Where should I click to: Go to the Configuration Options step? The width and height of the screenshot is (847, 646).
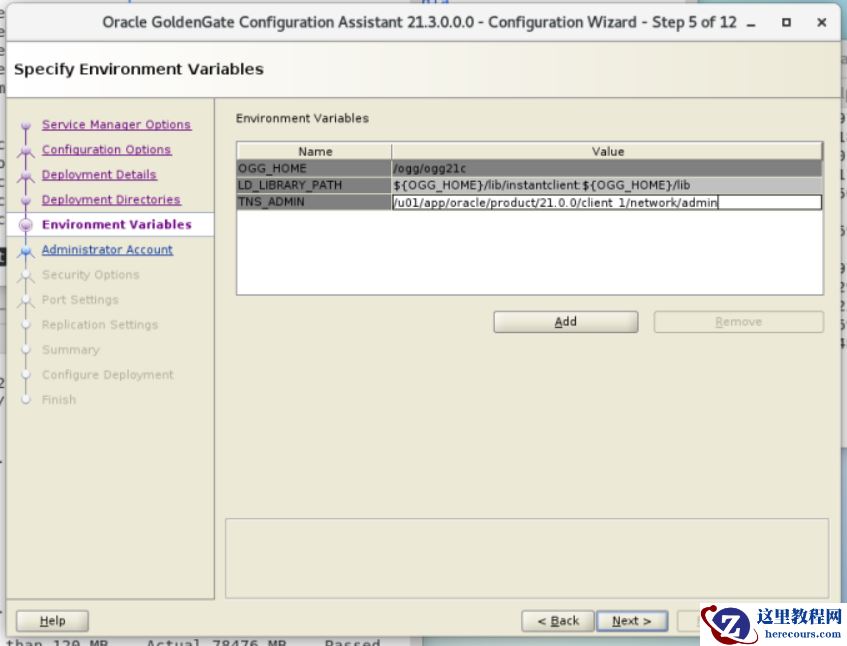(106, 150)
